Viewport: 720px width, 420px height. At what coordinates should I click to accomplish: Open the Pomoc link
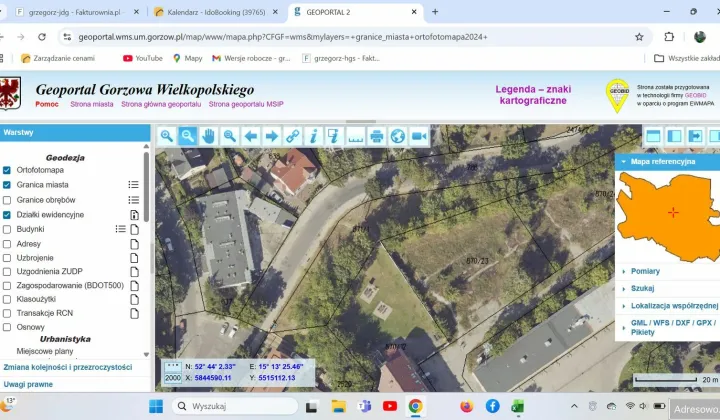[x=47, y=104]
